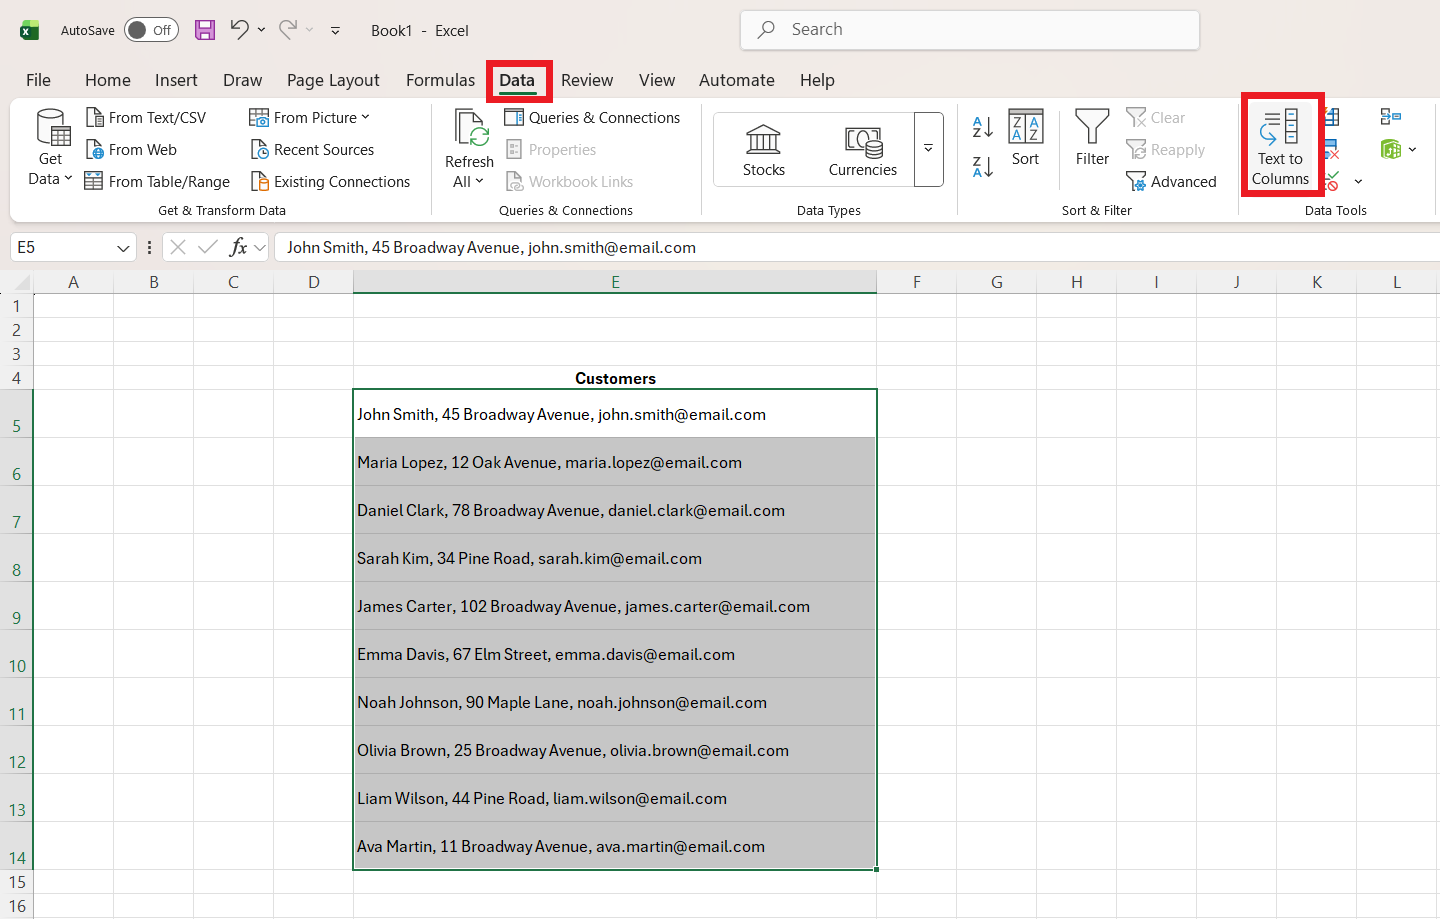Select the Stocks data type
Screen dimensions: 1440x919
point(763,150)
